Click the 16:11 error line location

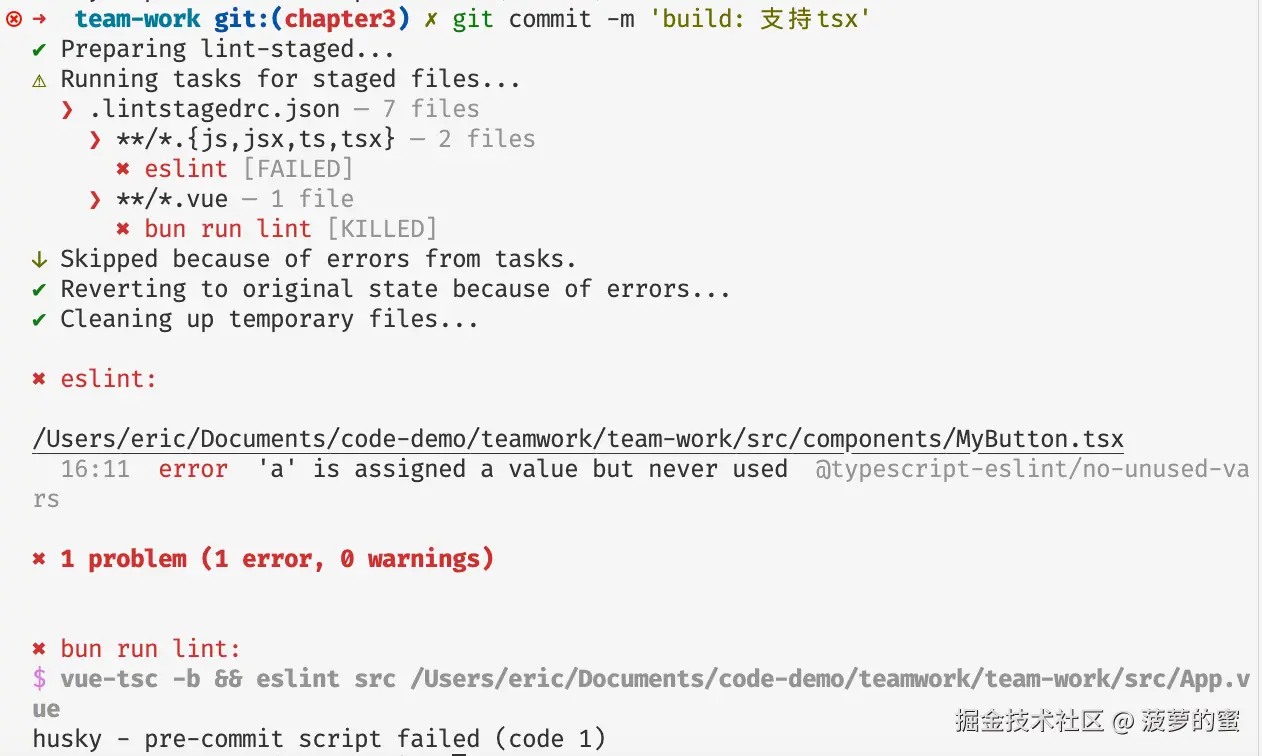[x=95, y=469]
